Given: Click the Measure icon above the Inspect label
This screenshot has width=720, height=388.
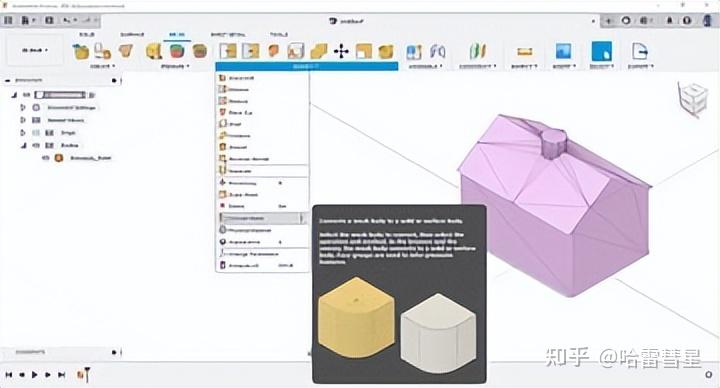Looking at the screenshot, I should pyautogui.click(x=525, y=51).
